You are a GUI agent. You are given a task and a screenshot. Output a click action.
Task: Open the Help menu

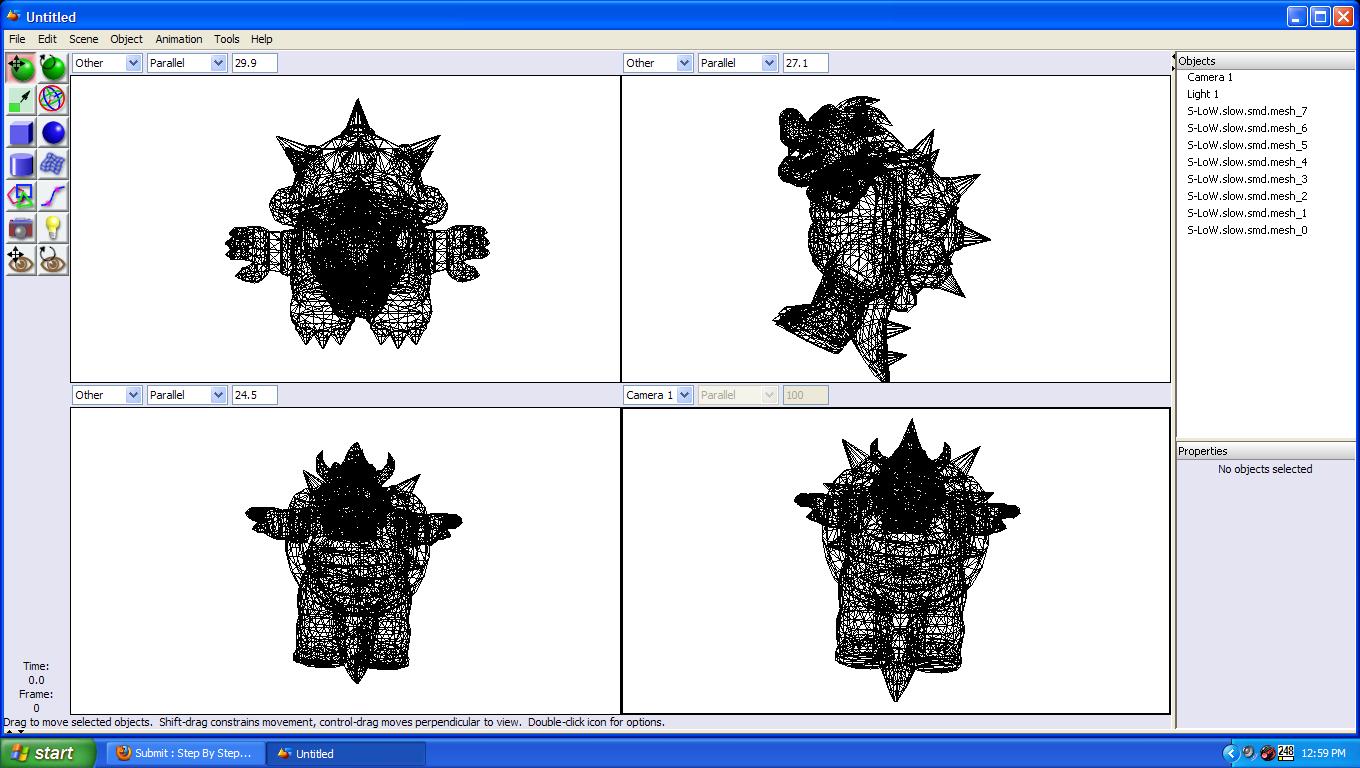click(x=261, y=39)
